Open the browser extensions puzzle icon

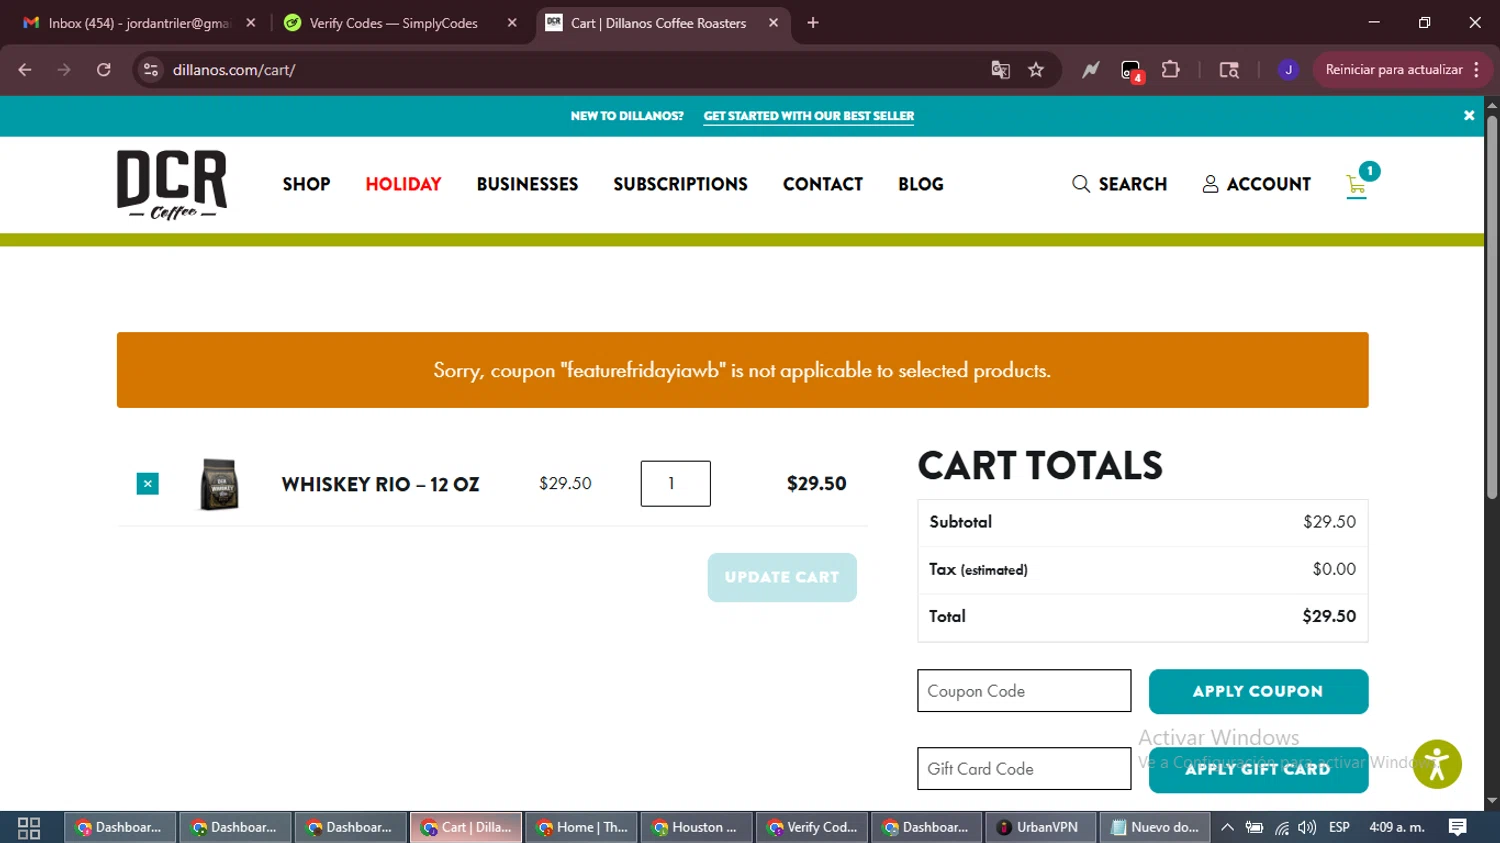[1171, 70]
